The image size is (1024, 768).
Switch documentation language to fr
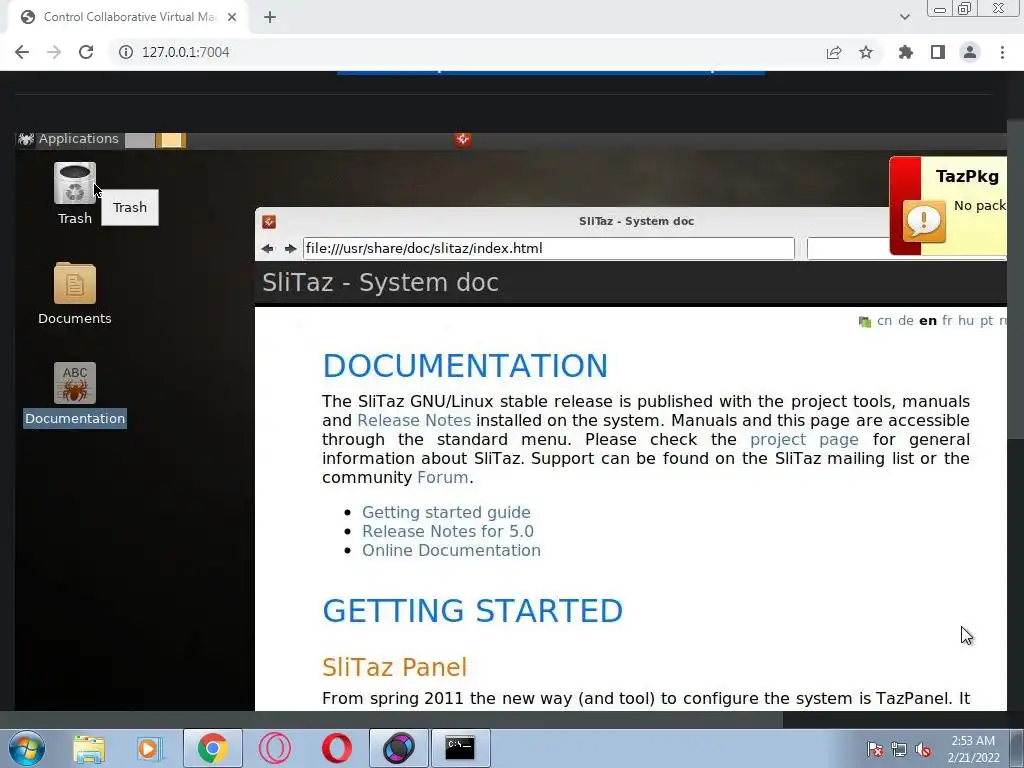coord(947,321)
